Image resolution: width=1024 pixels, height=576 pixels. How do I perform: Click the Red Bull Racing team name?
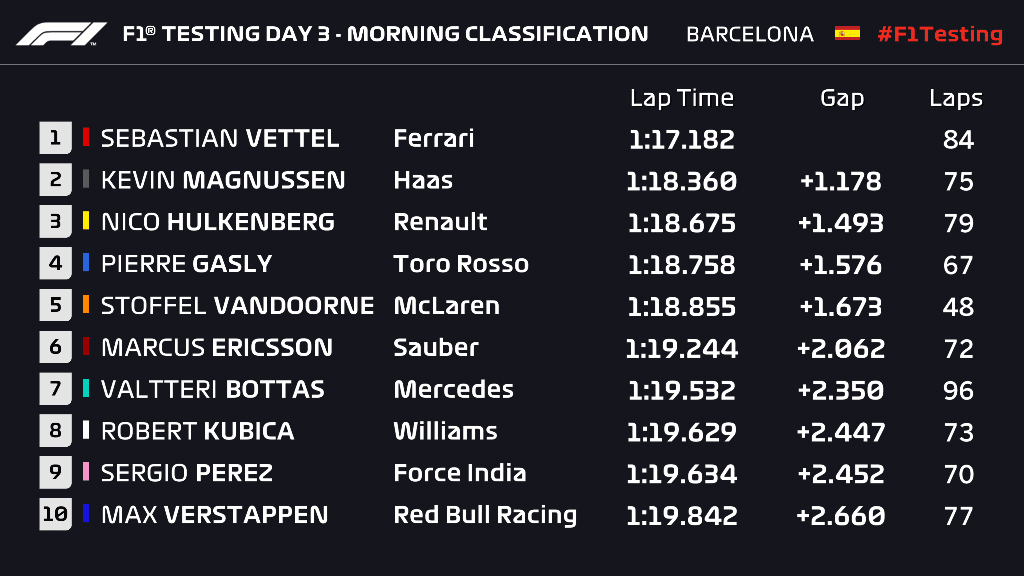tap(485, 516)
